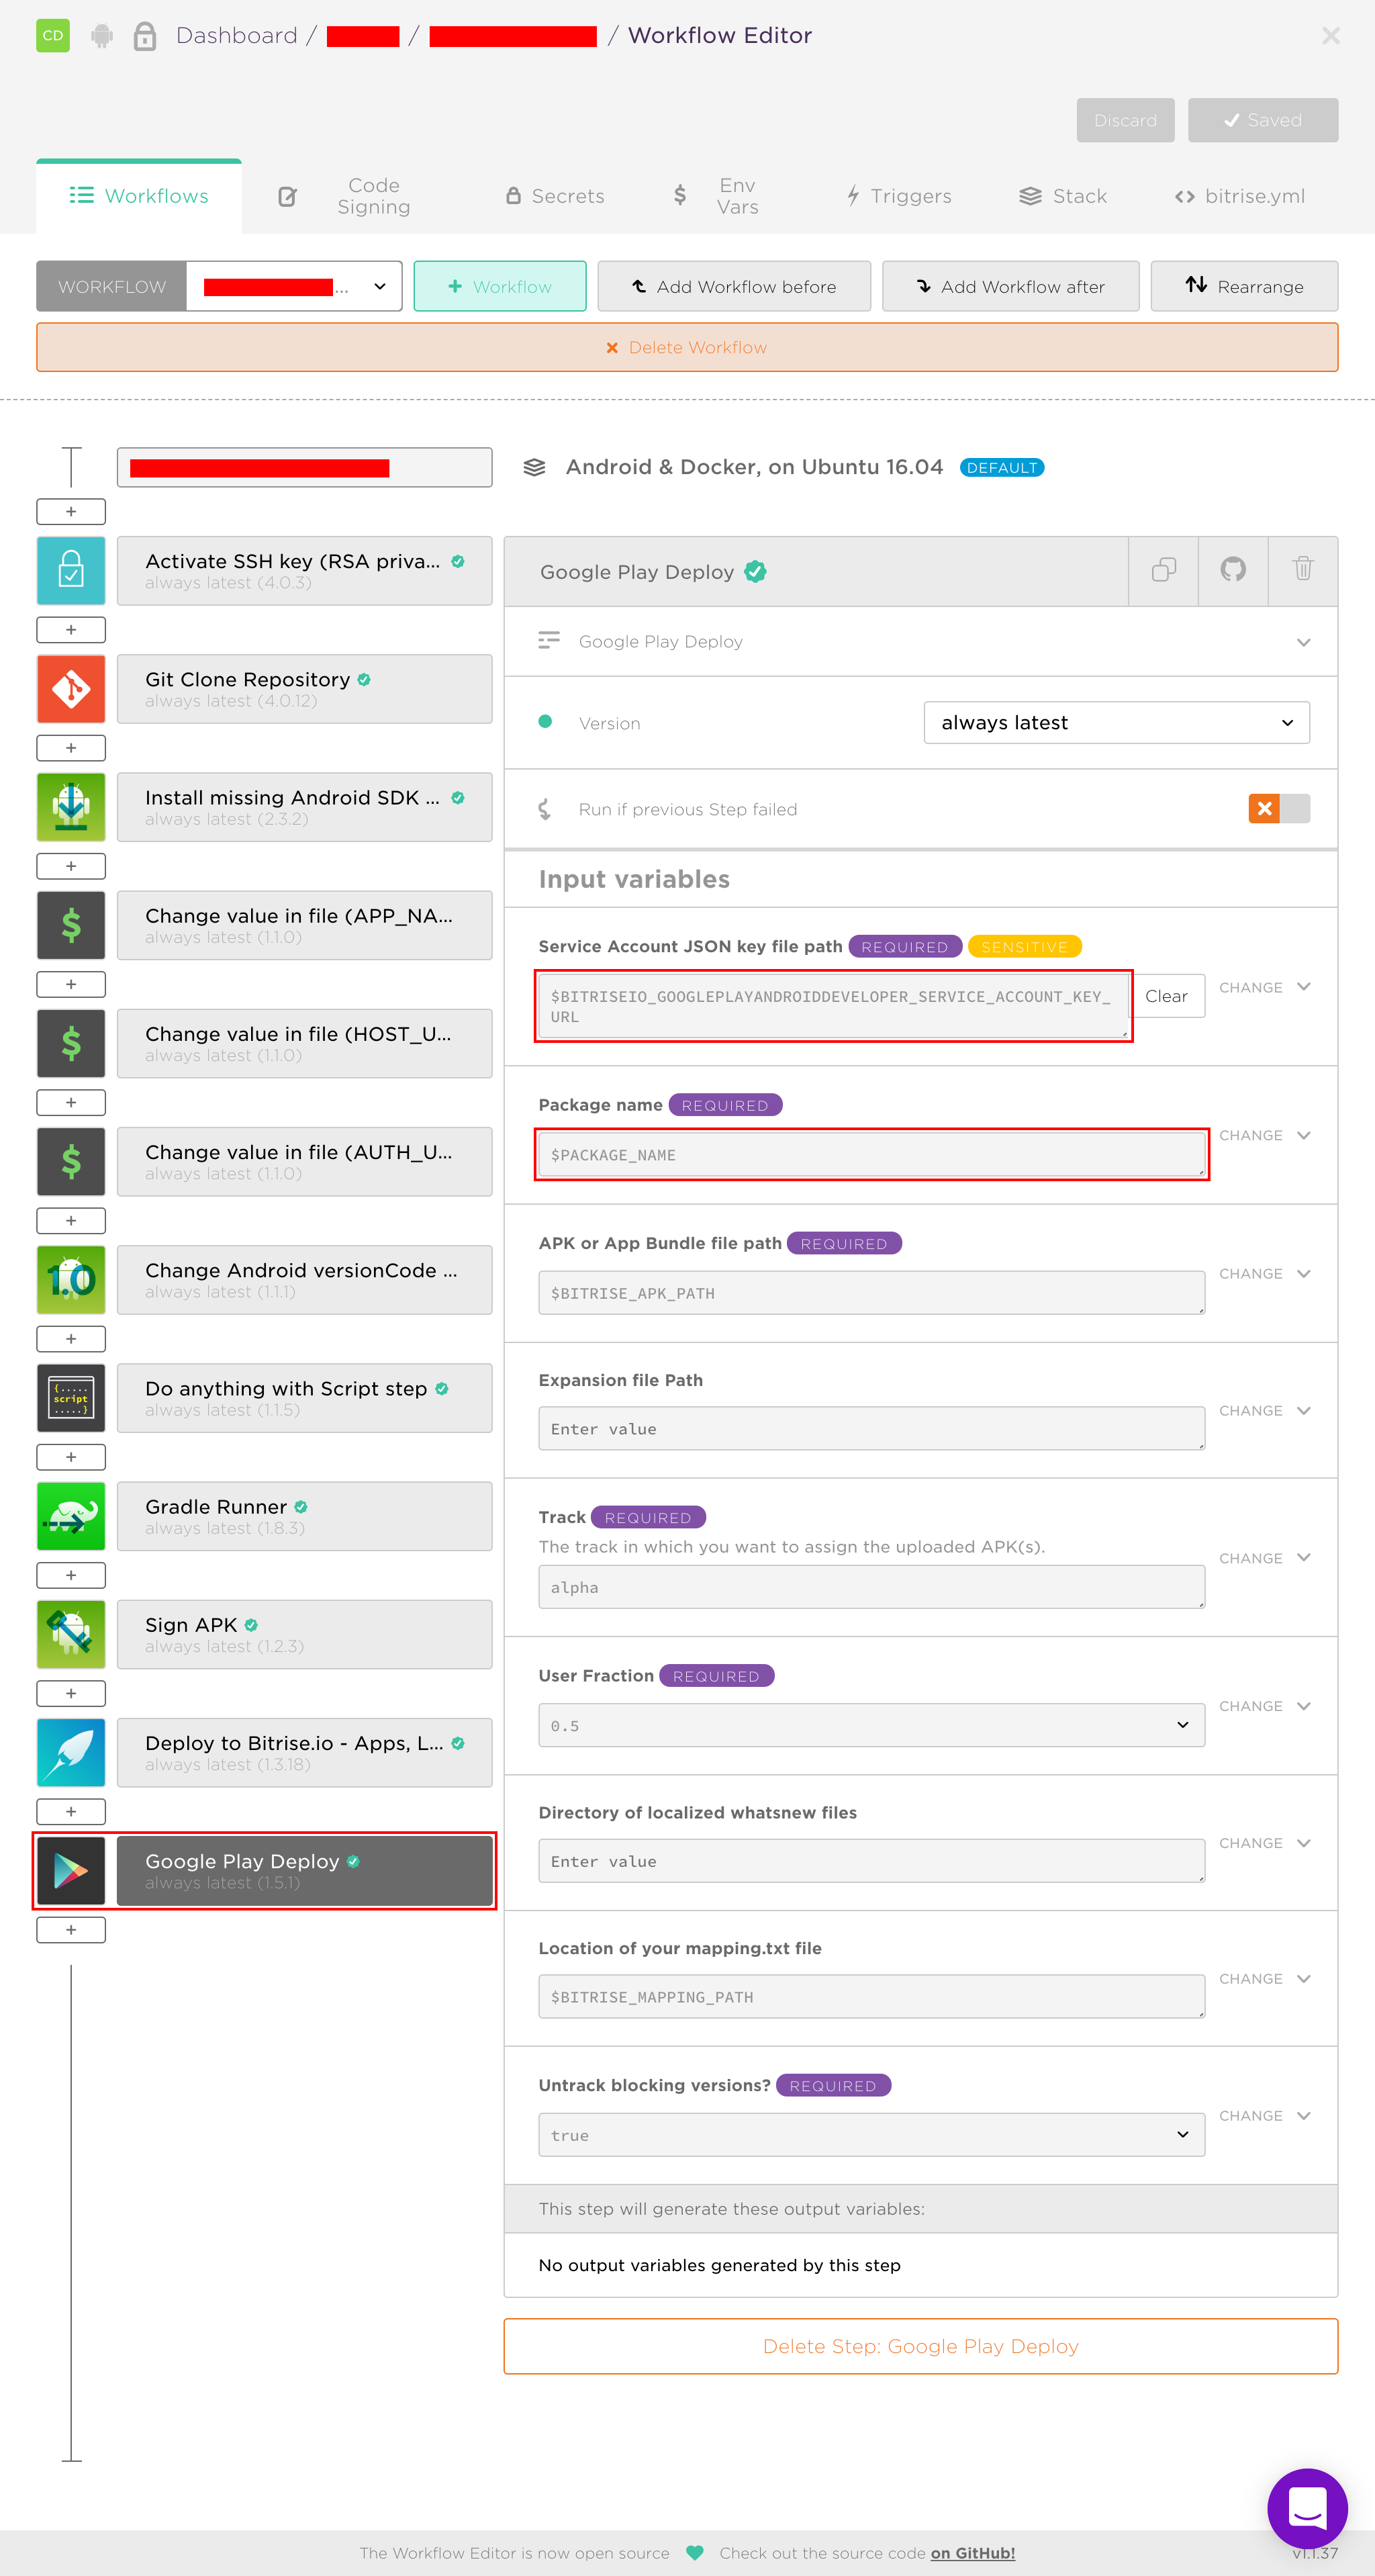Select the Activate SSH key step icon
1375x2576 pixels.
(x=70, y=570)
